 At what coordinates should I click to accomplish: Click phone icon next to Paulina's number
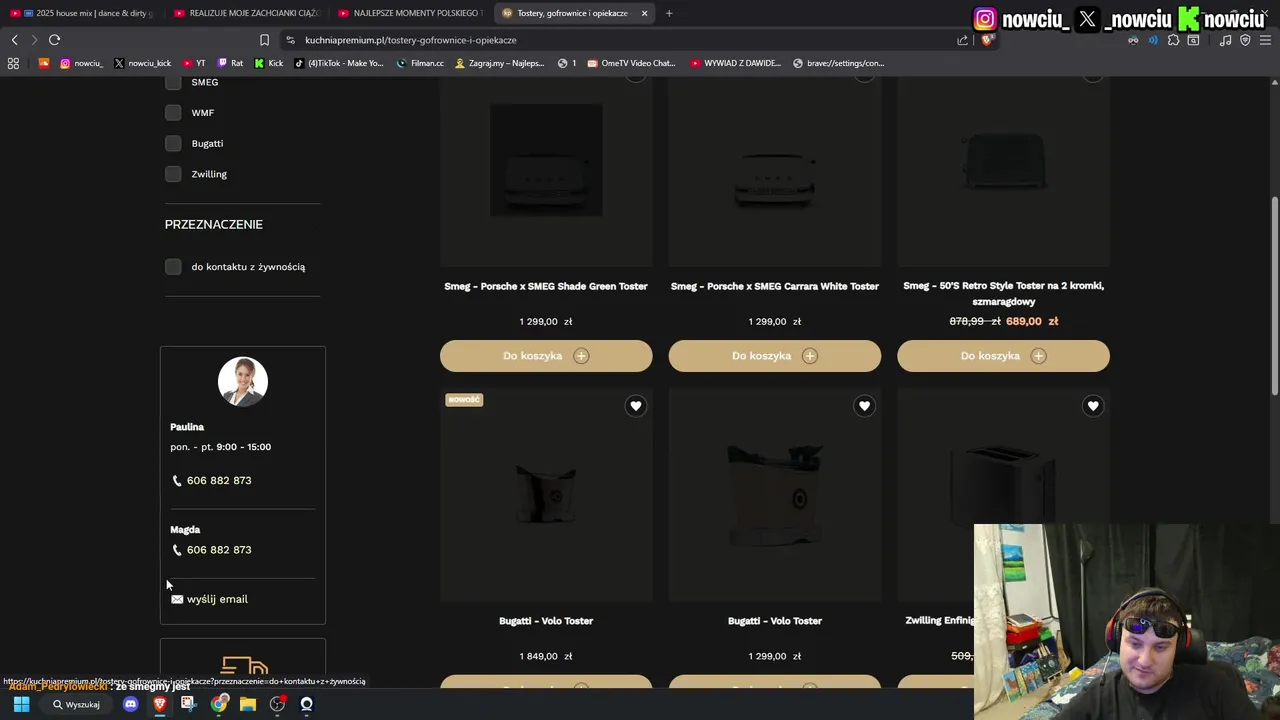coord(177,481)
